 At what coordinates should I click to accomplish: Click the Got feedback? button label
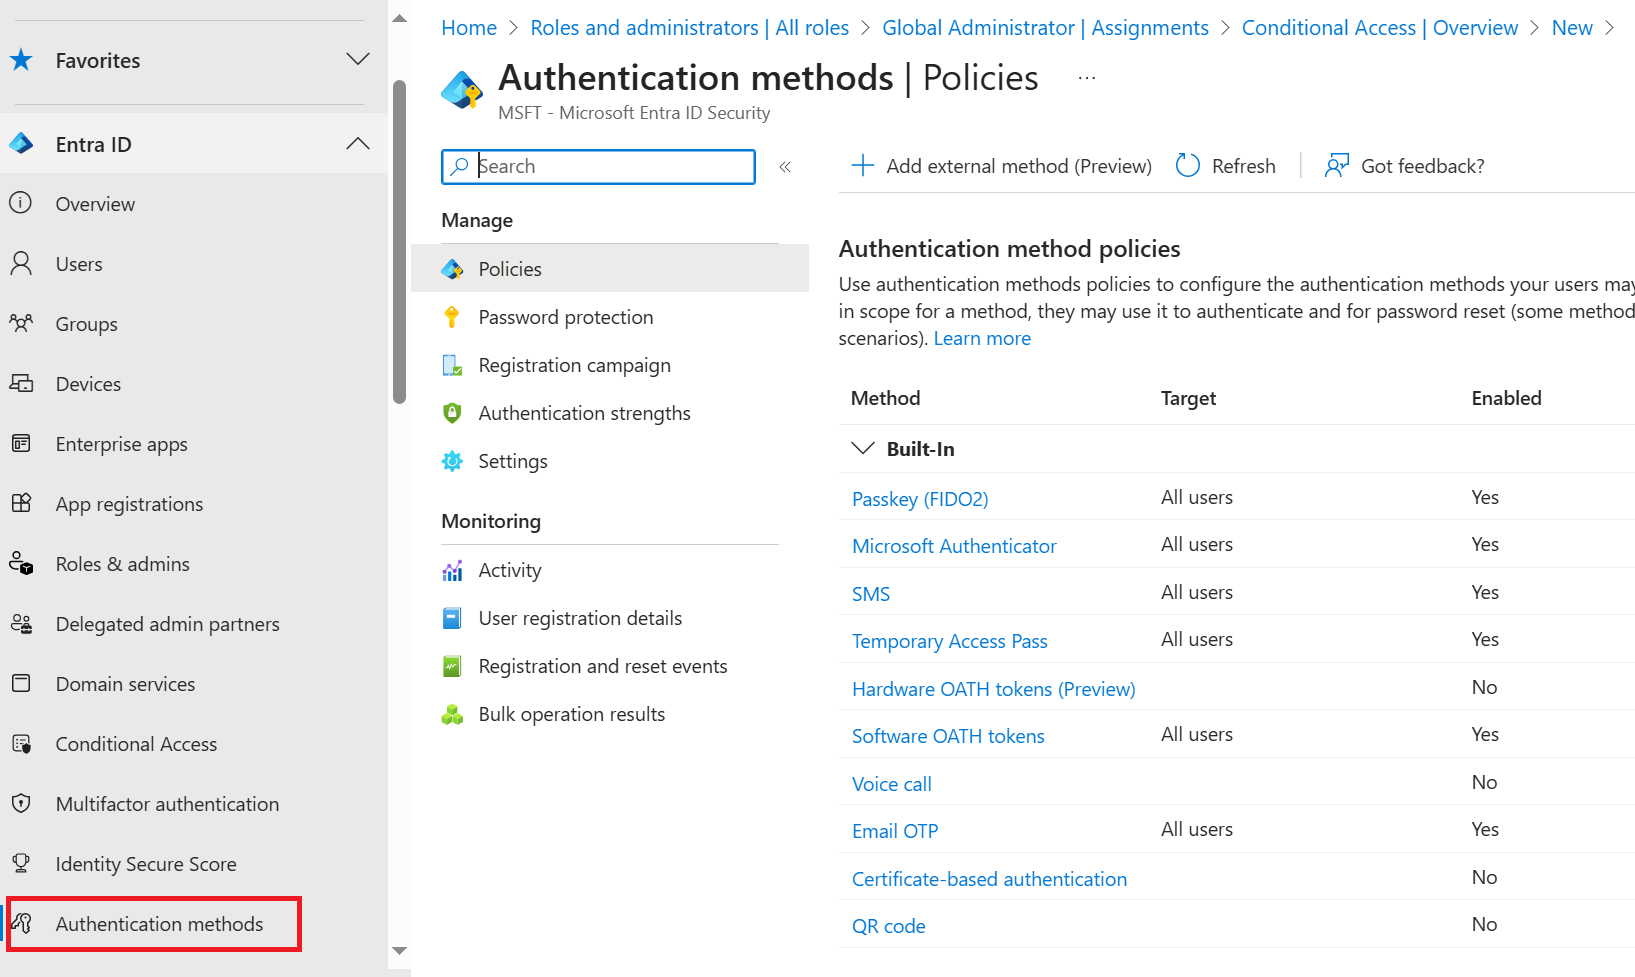[x=1422, y=166]
